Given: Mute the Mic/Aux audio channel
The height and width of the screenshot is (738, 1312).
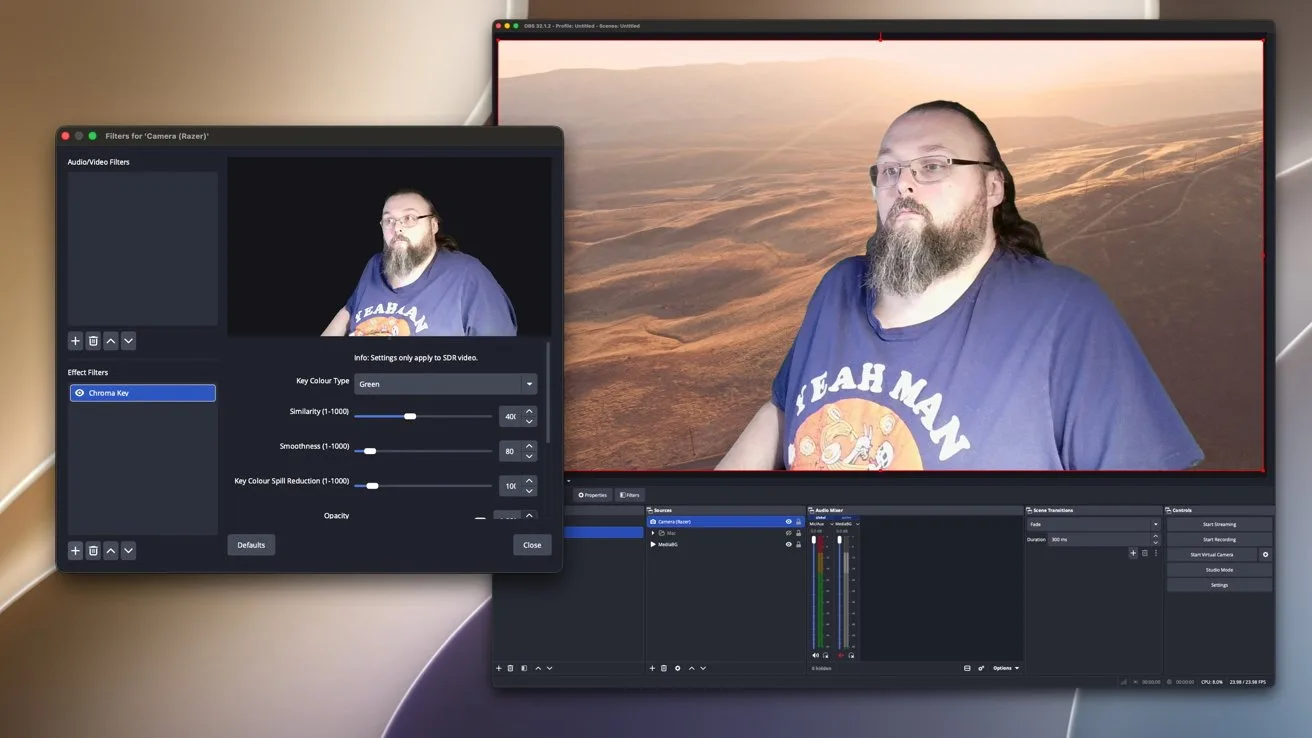Looking at the screenshot, I should pos(815,656).
